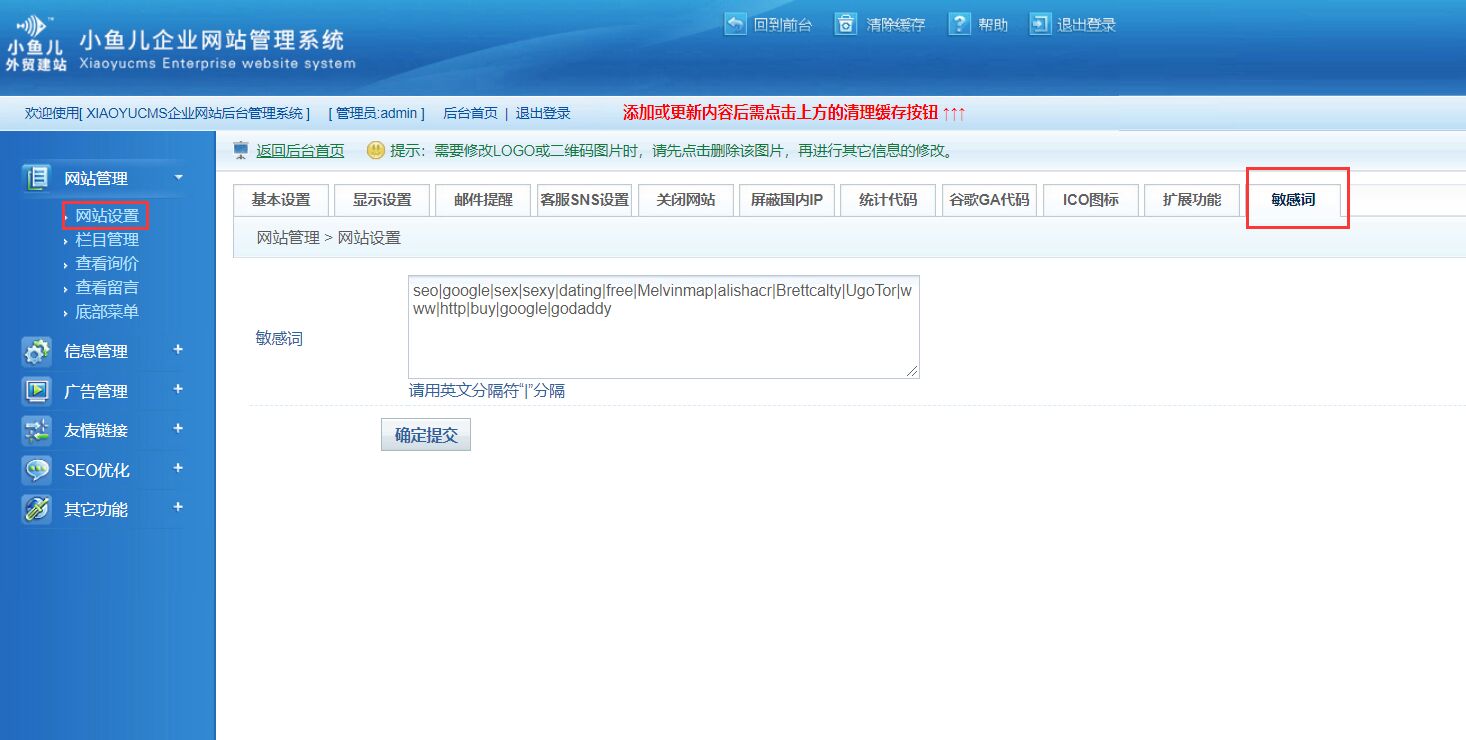The width and height of the screenshot is (1466, 740).
Task: Click the help question mark icon
Action: 960,24
